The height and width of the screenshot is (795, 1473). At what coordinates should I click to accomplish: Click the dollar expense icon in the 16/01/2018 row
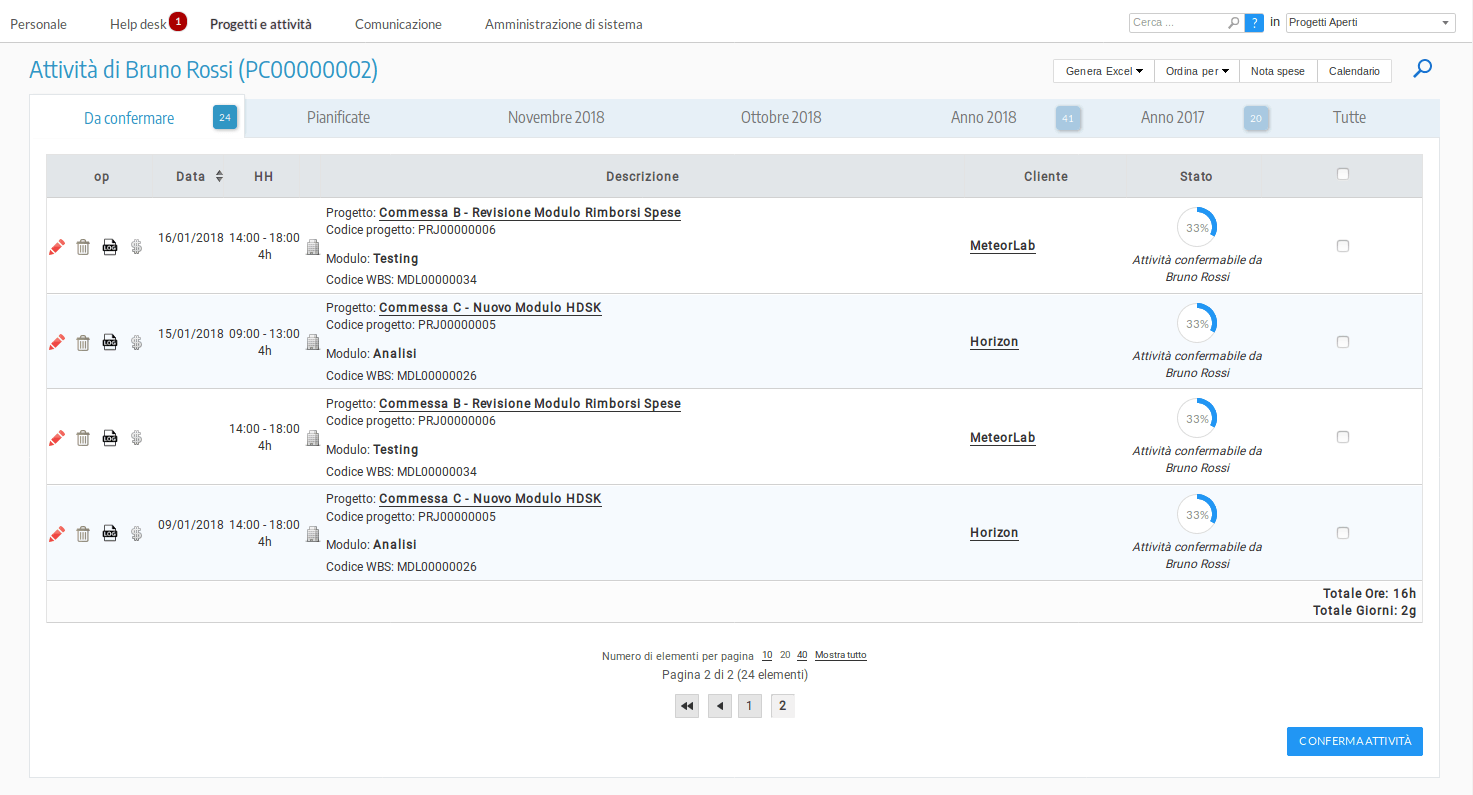pos(136,247)
